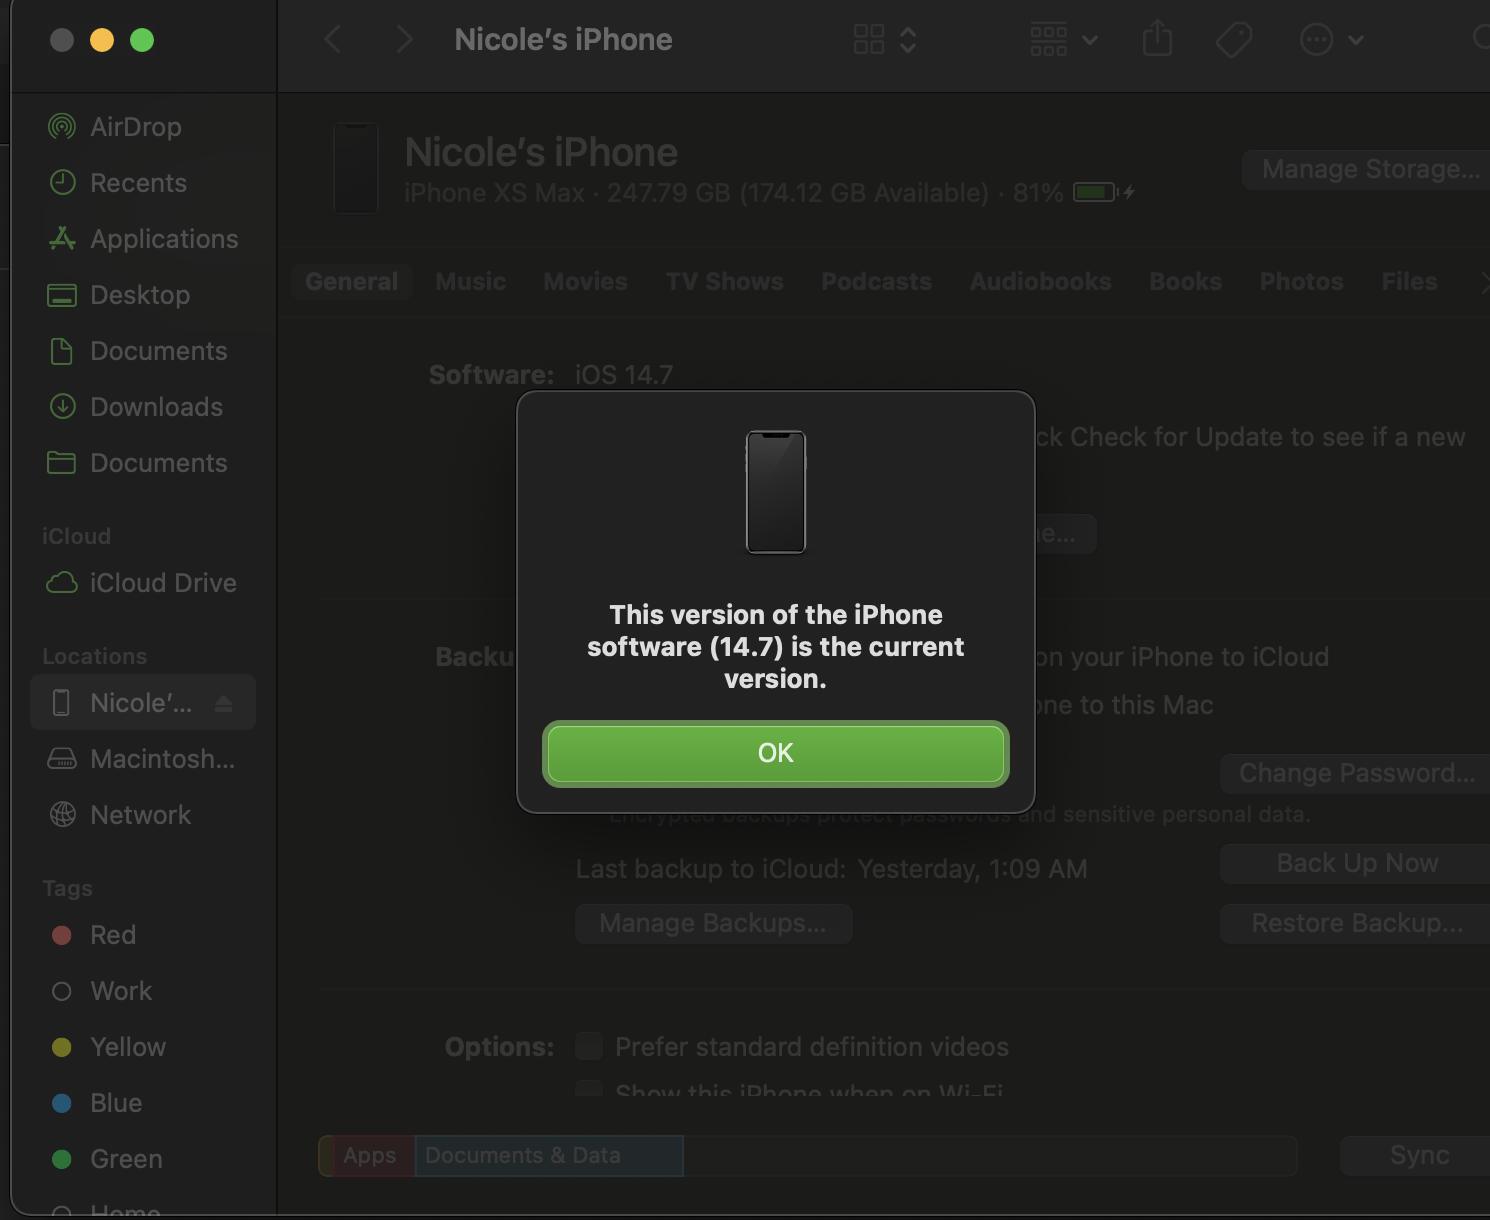Viewport: 1490px width, 1220px height.
Task: Open Network in the sidebar
Action: (x=120, y=815)
